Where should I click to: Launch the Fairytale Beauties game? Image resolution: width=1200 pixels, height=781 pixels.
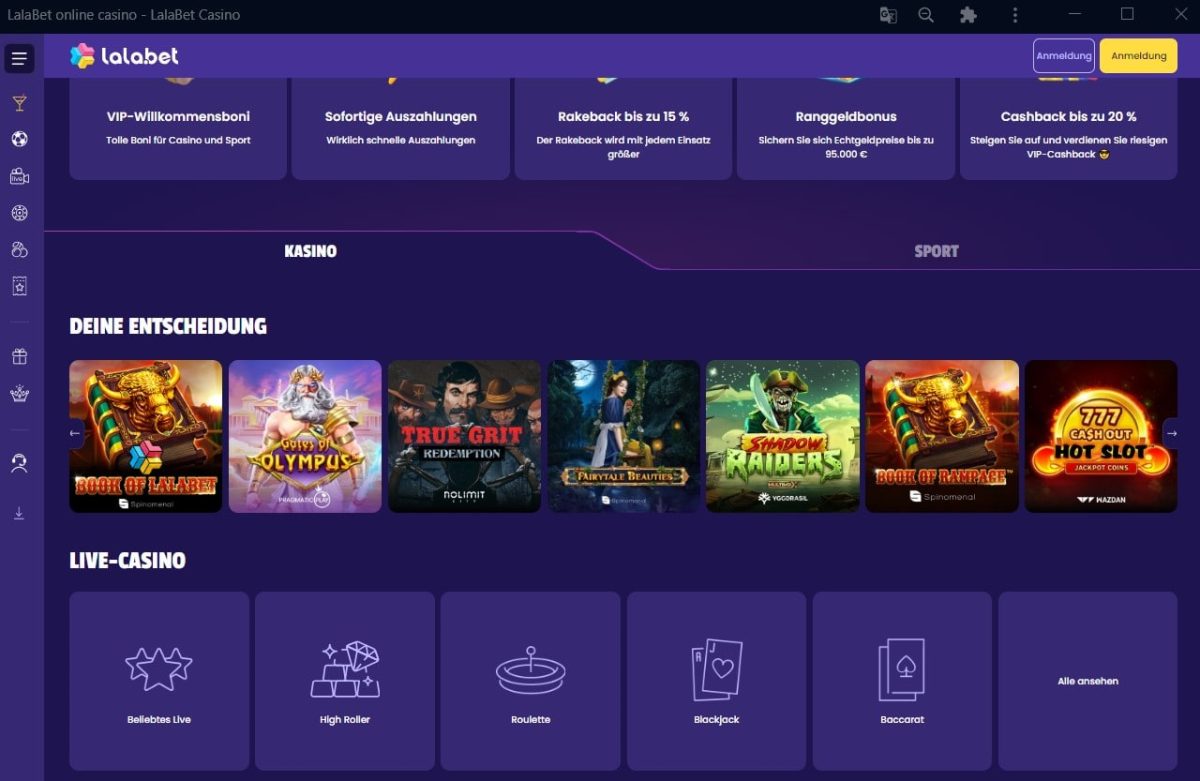click(623, 436)
